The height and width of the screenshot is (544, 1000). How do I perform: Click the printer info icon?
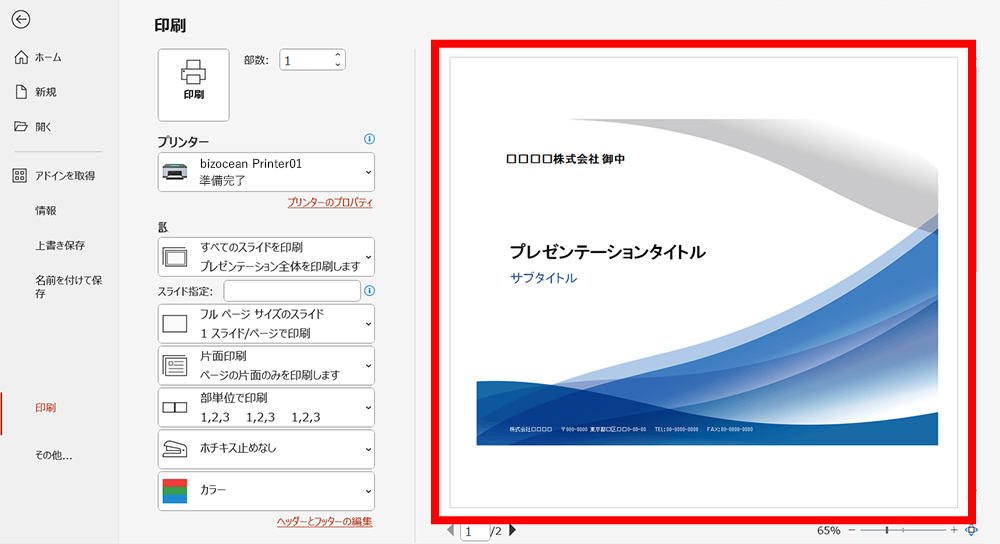pyautogui.click(x=369, y=139)
